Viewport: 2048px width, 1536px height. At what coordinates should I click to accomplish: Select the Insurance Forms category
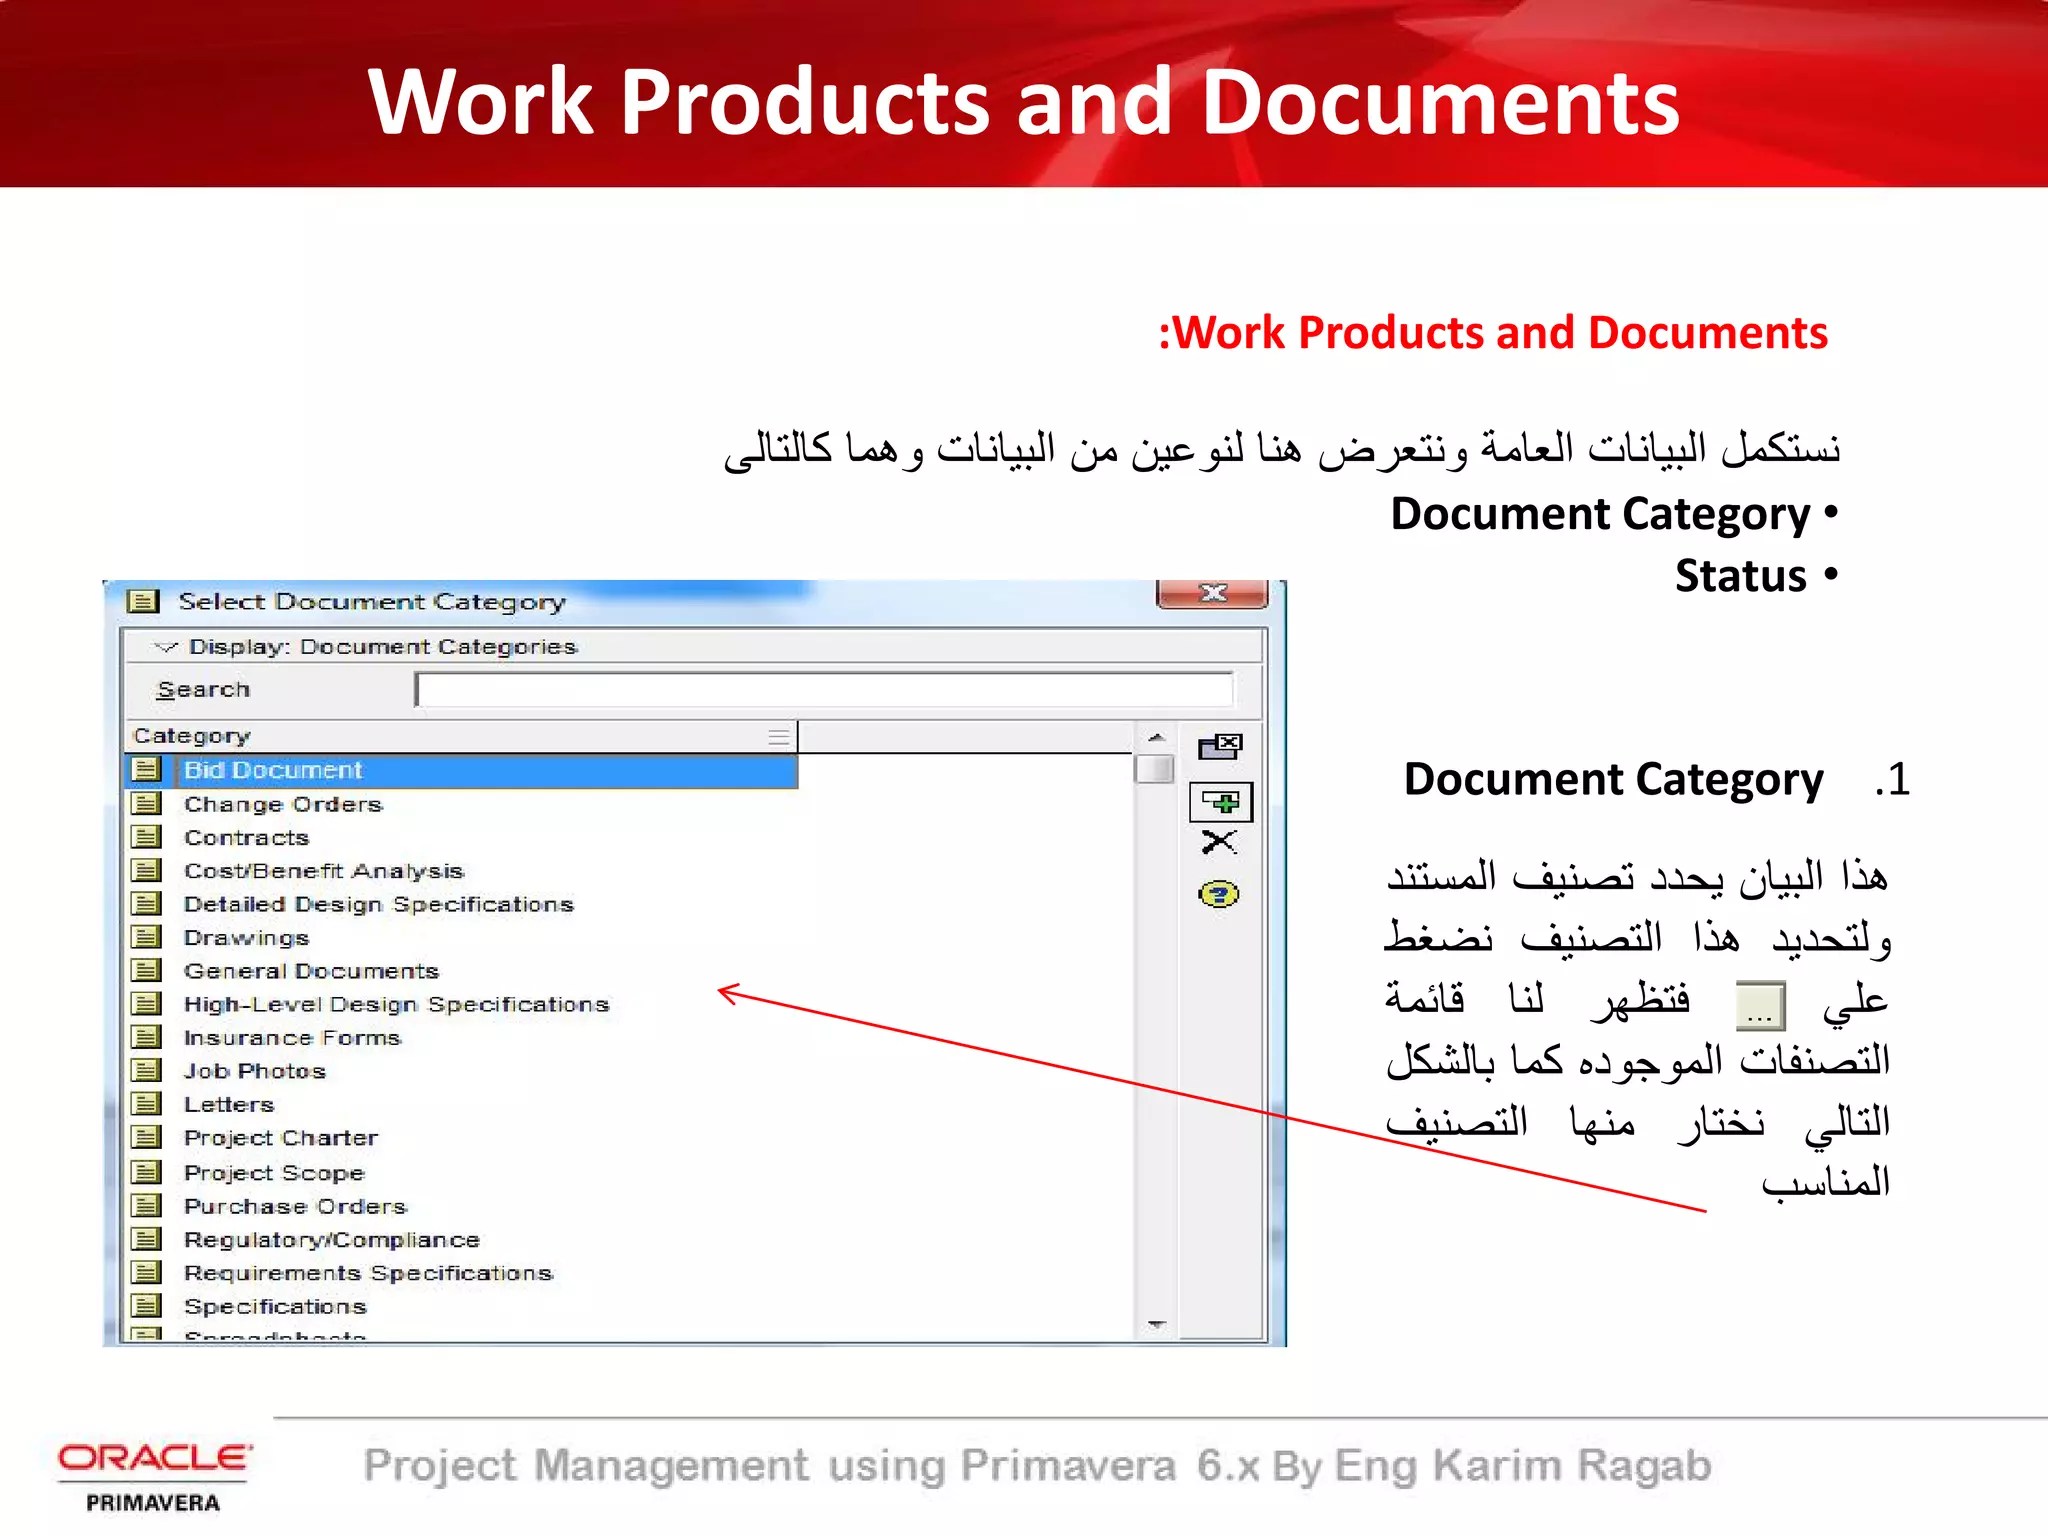tap(292, 1037)
